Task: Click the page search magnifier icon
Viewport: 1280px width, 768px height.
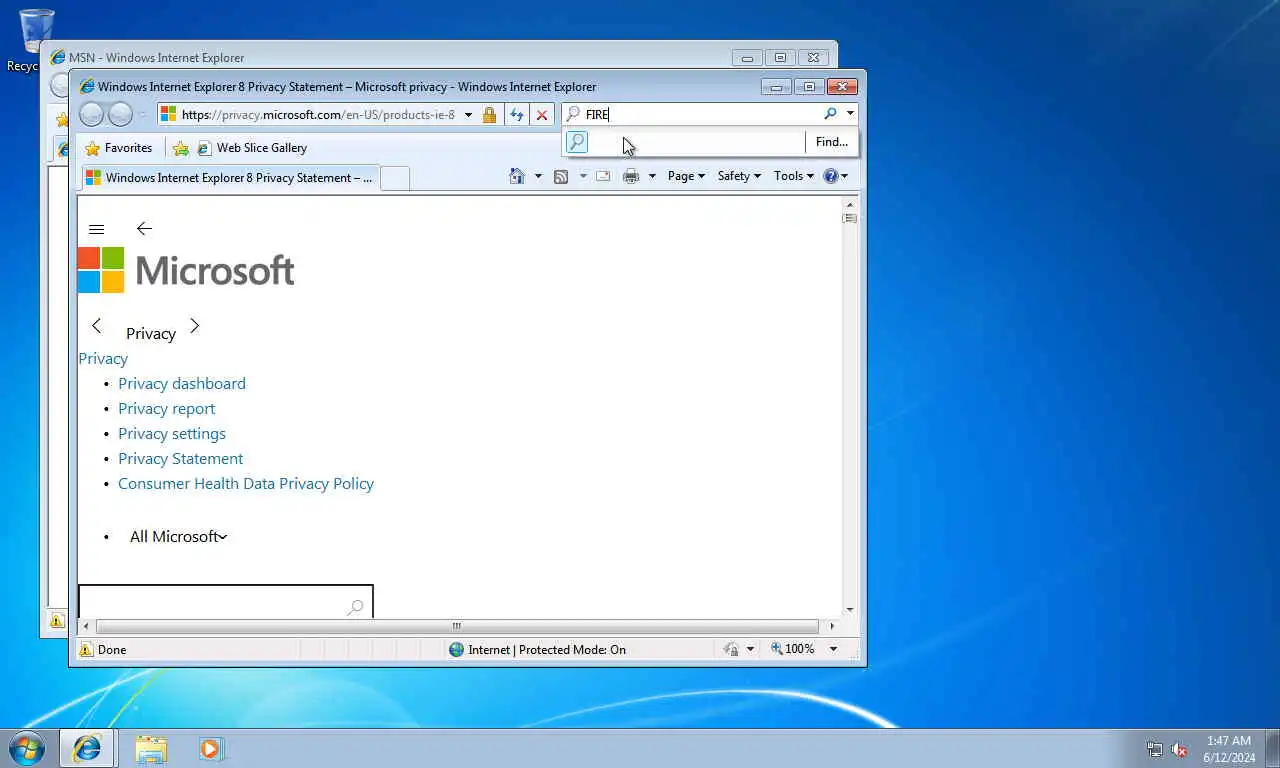Action: point(355,607)
